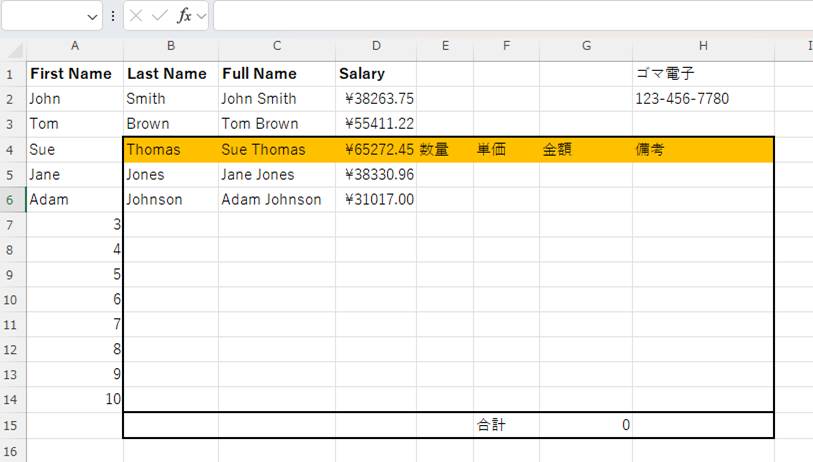Click the cell containing ゴマ電子
This screenshot has width=813, height=462.
coord(703,74)
